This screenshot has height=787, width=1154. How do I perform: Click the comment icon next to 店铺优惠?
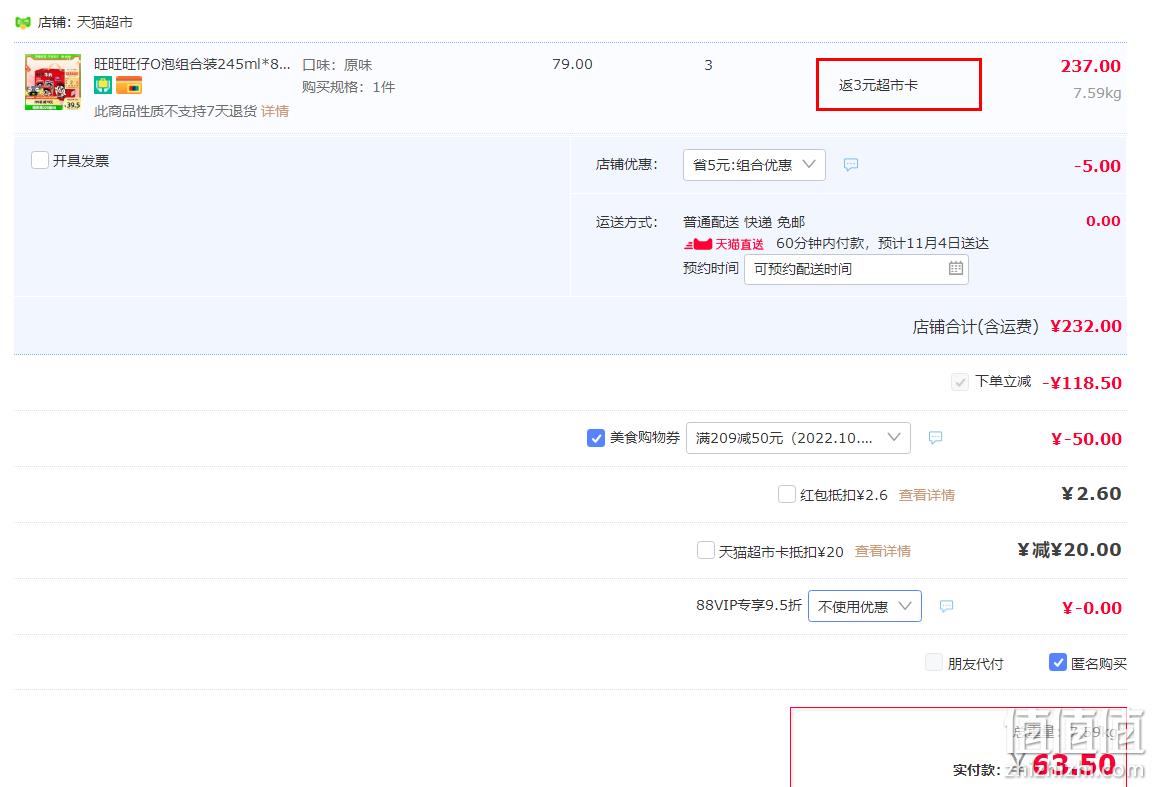point(851,165)
